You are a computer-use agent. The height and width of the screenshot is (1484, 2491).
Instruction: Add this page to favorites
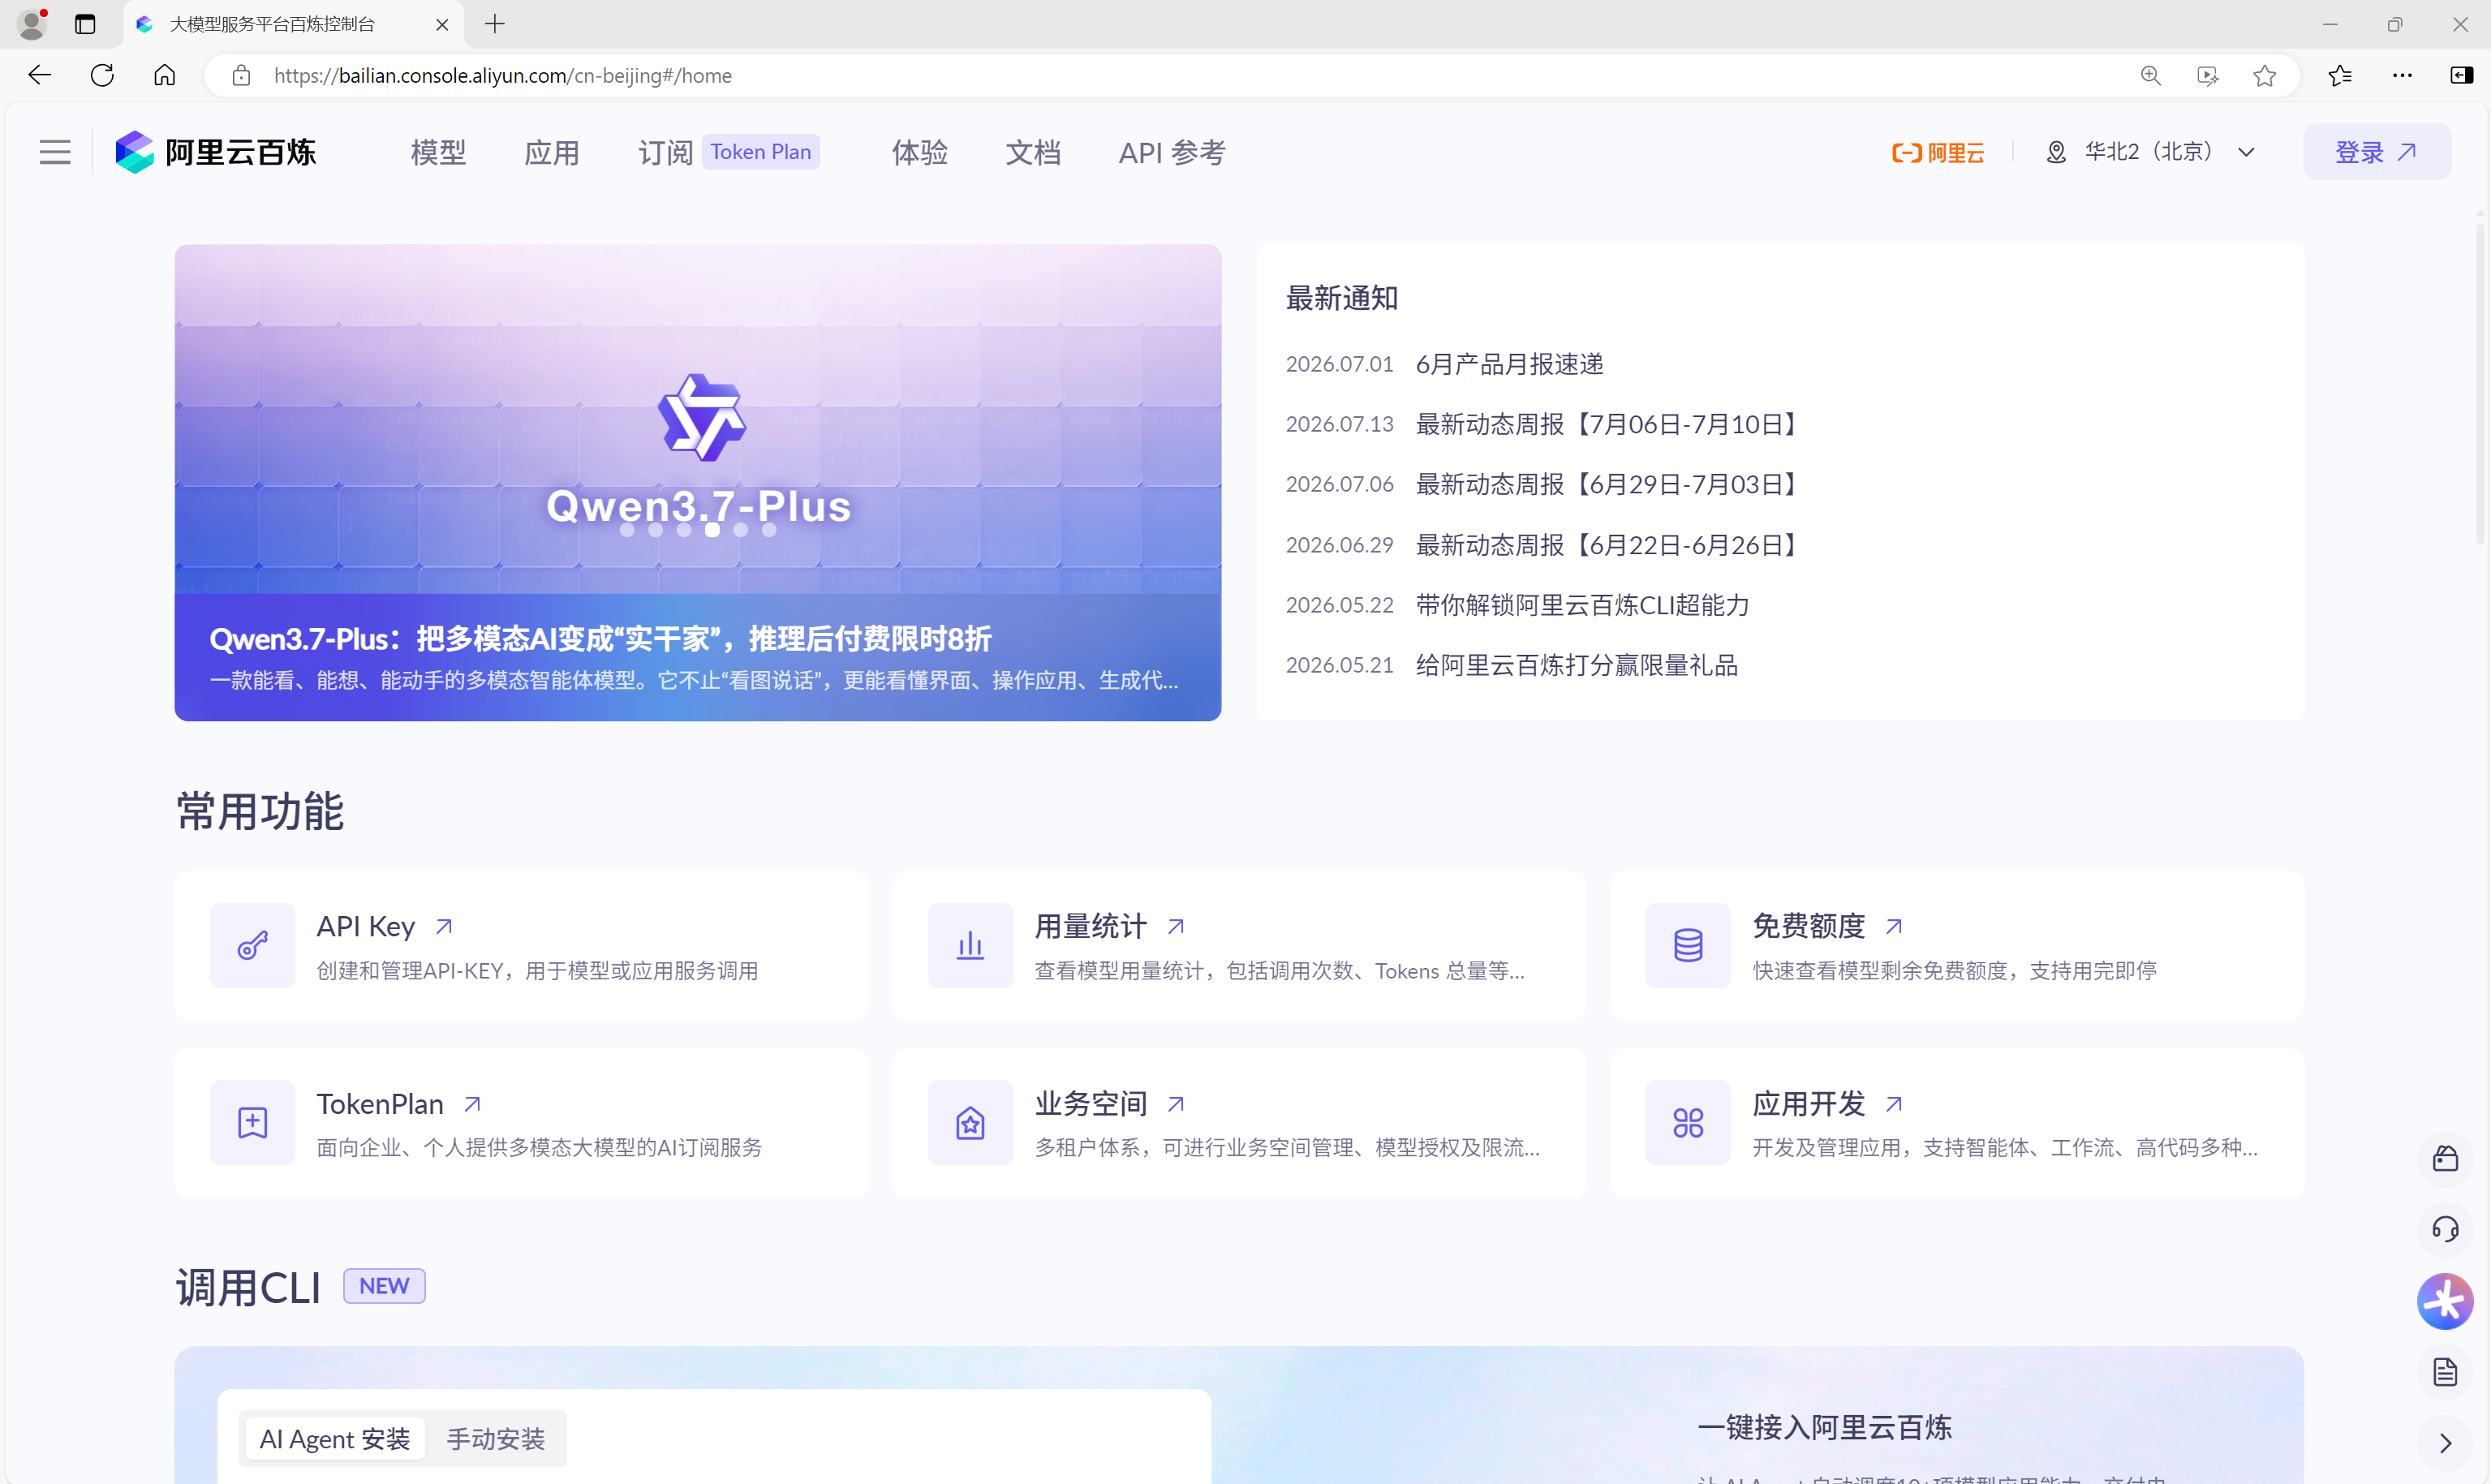tap(2265, 76)
